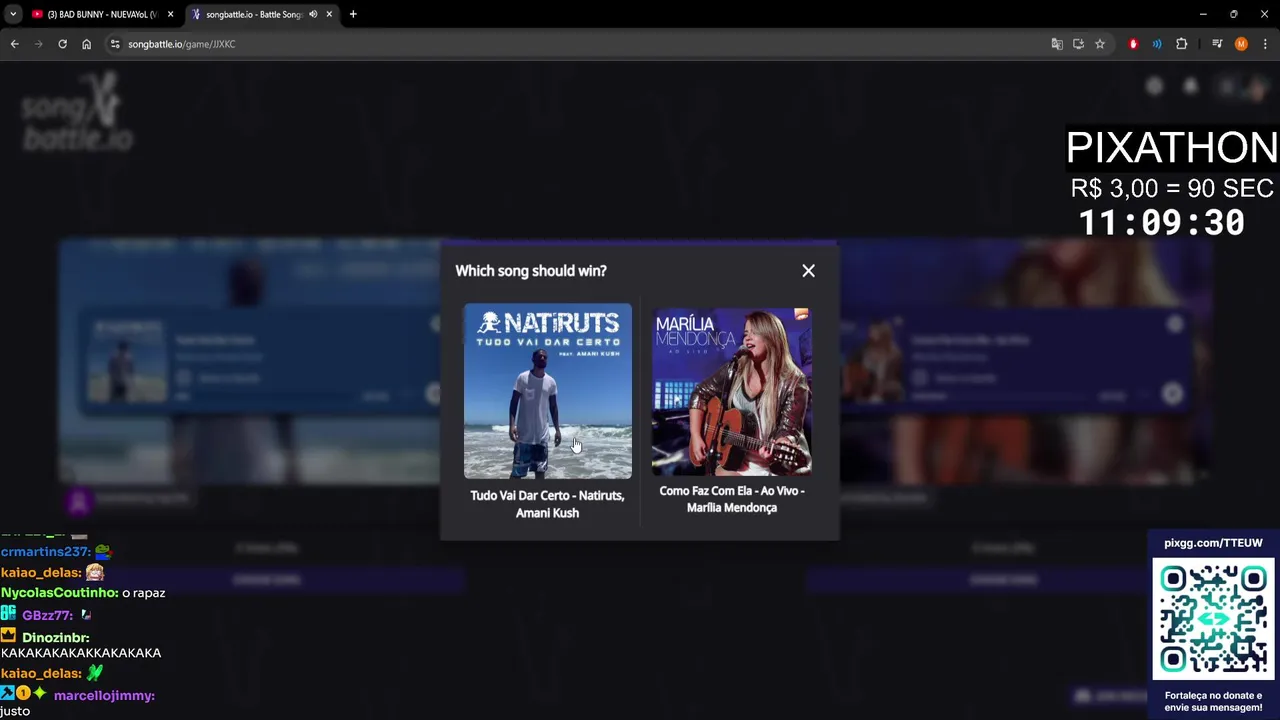The image size is (1280, 720).
Task: Click the 11:09:30 countdown timer
Action: pos(1161,222)
